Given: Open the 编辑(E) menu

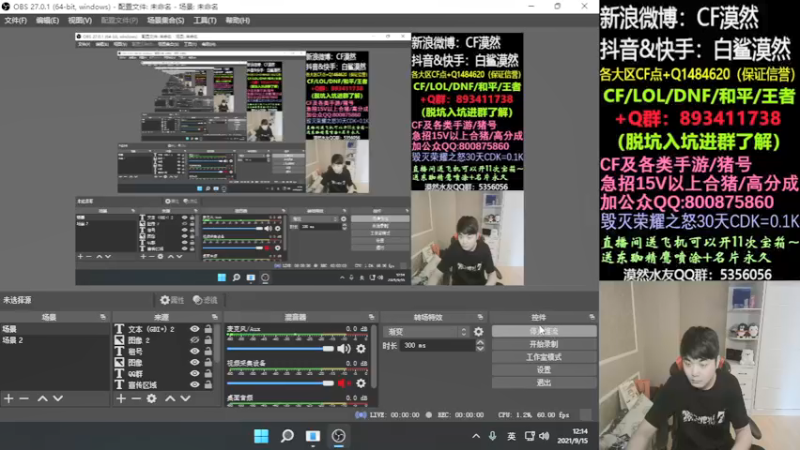Looking at the screenshot, I should tap(47, 20).
